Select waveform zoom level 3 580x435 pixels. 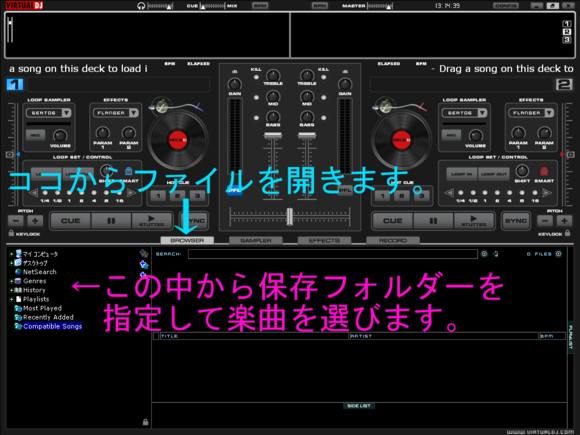click(567, 40)
